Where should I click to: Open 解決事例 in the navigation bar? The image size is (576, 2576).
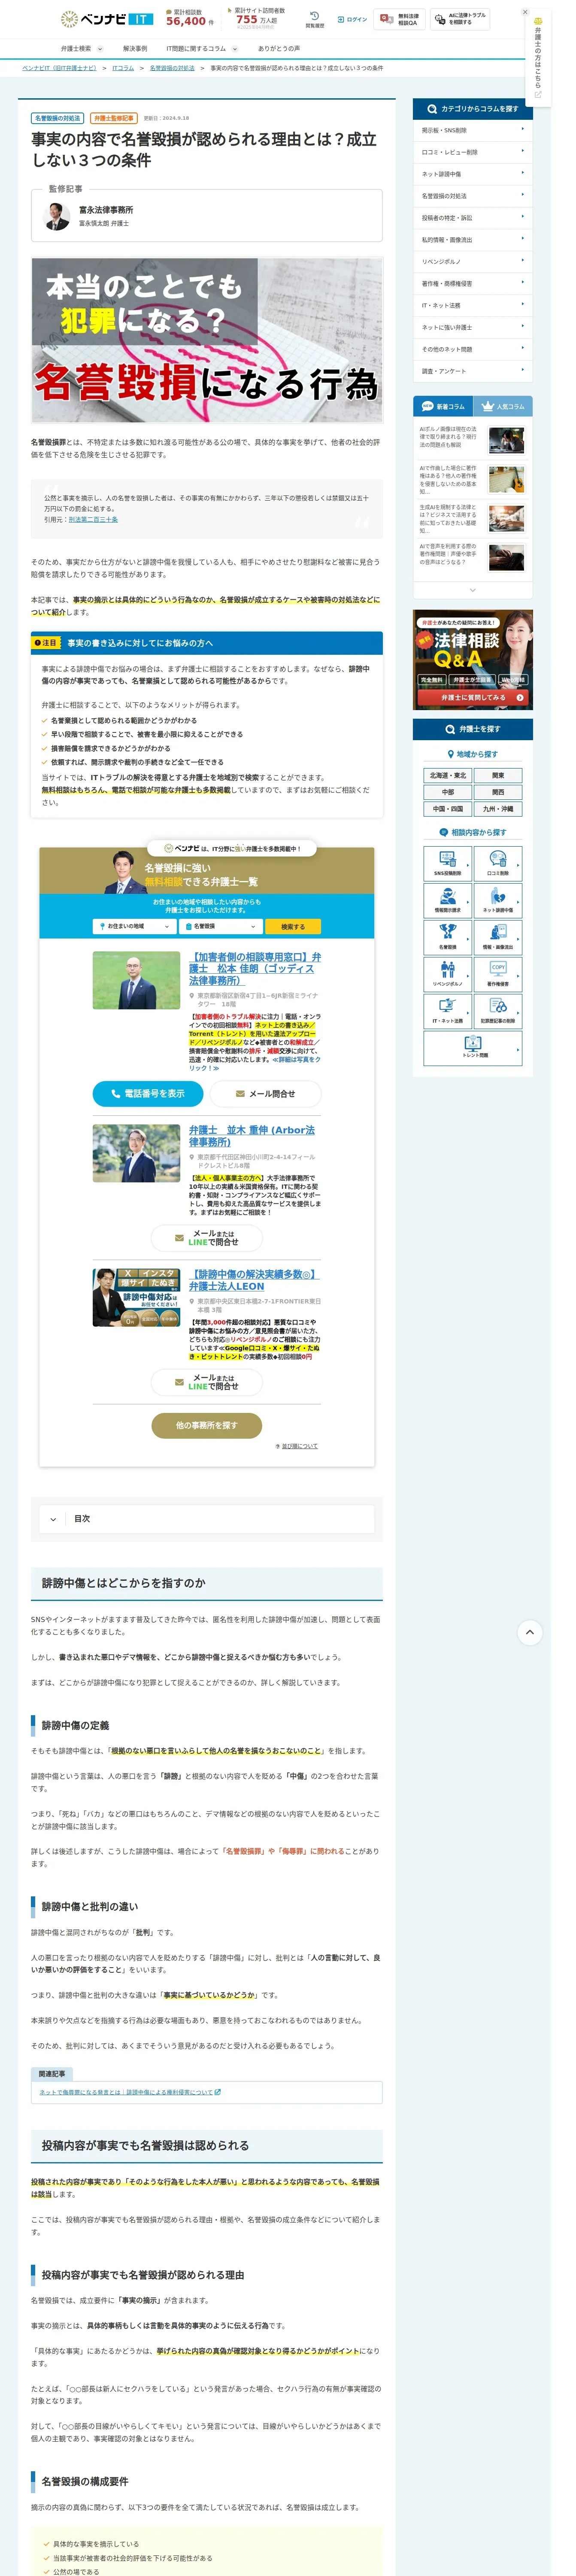(x=135, y=48)
